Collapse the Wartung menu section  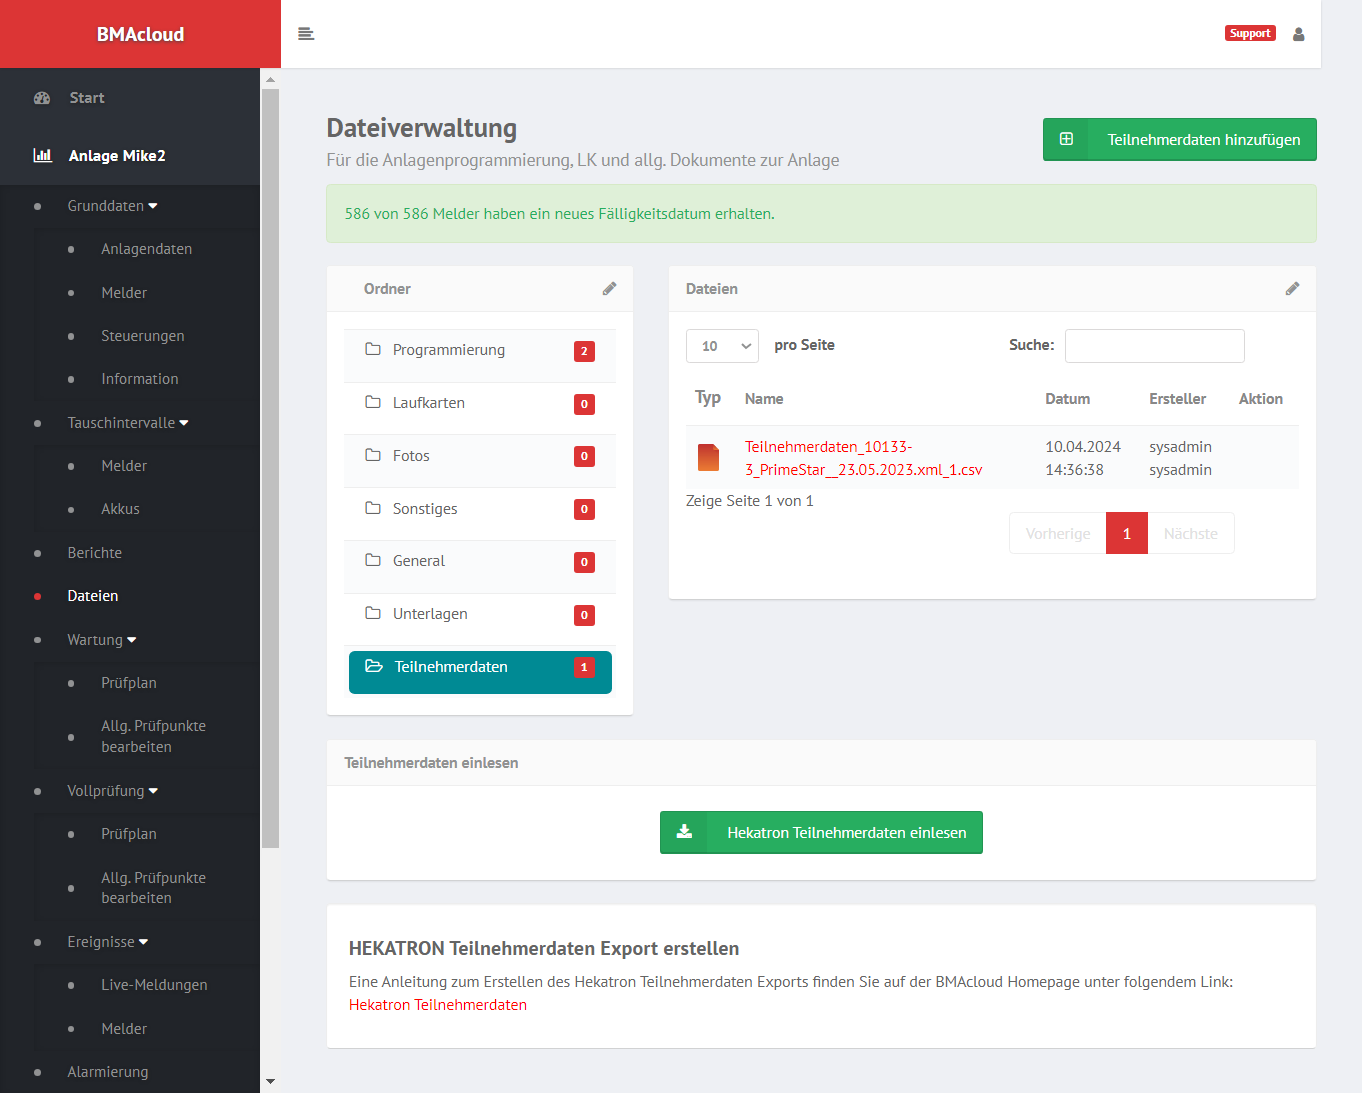102,640
